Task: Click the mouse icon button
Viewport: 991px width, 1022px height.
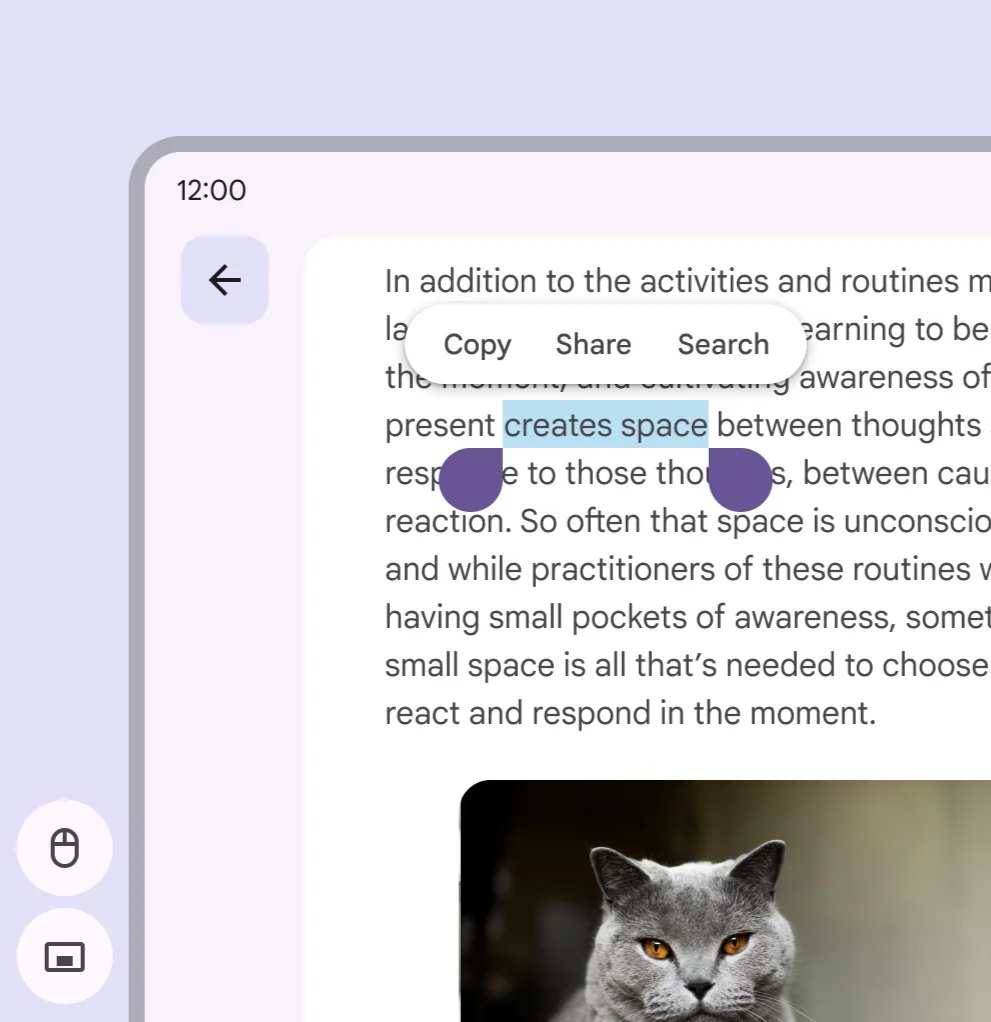Action: tap(65, 848)
